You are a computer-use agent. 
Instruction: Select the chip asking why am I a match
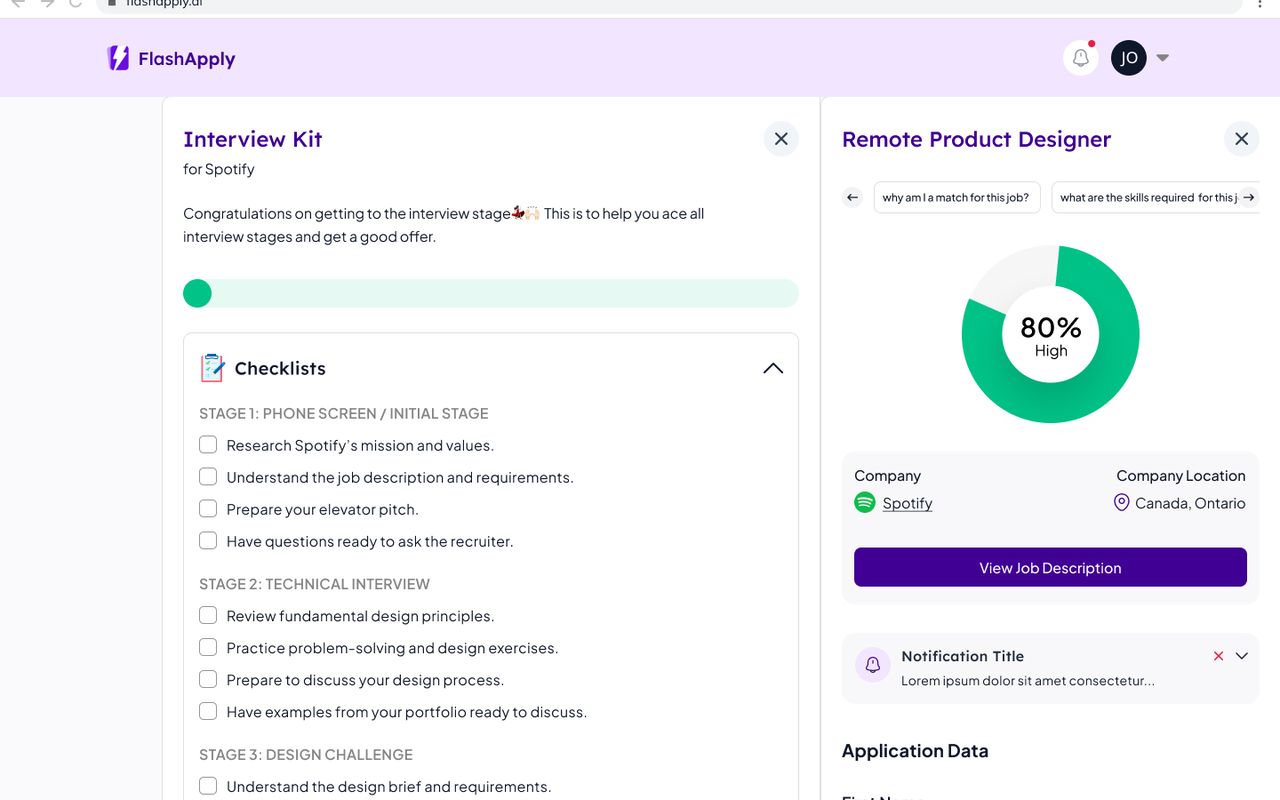tap(956, 197)
